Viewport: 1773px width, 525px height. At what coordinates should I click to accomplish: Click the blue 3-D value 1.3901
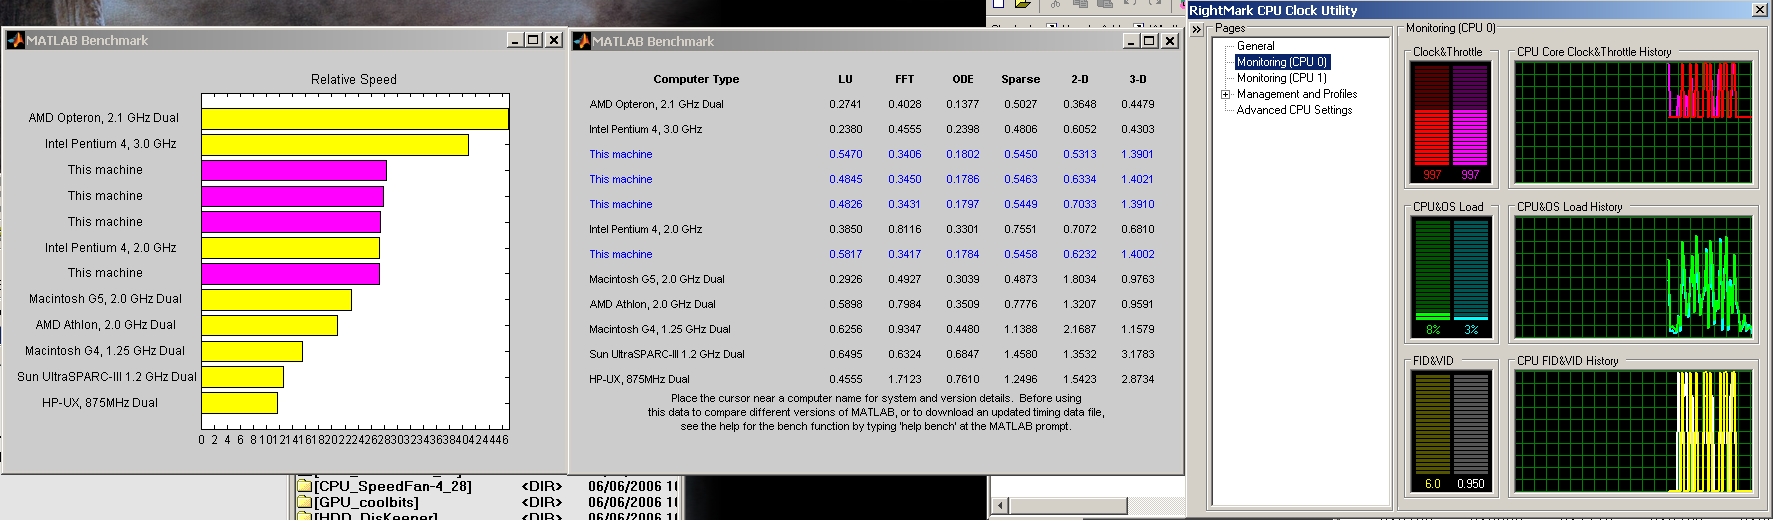coord(1138,154)
